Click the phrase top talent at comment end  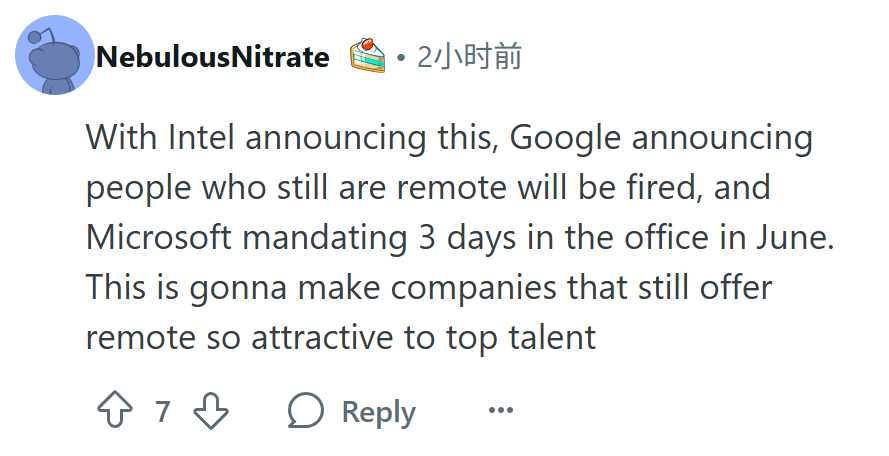coord(520,338)
